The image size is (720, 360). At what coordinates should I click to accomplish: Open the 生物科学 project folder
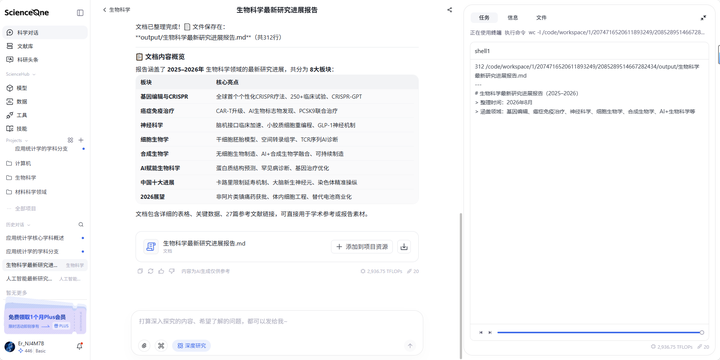coord(45,178)
